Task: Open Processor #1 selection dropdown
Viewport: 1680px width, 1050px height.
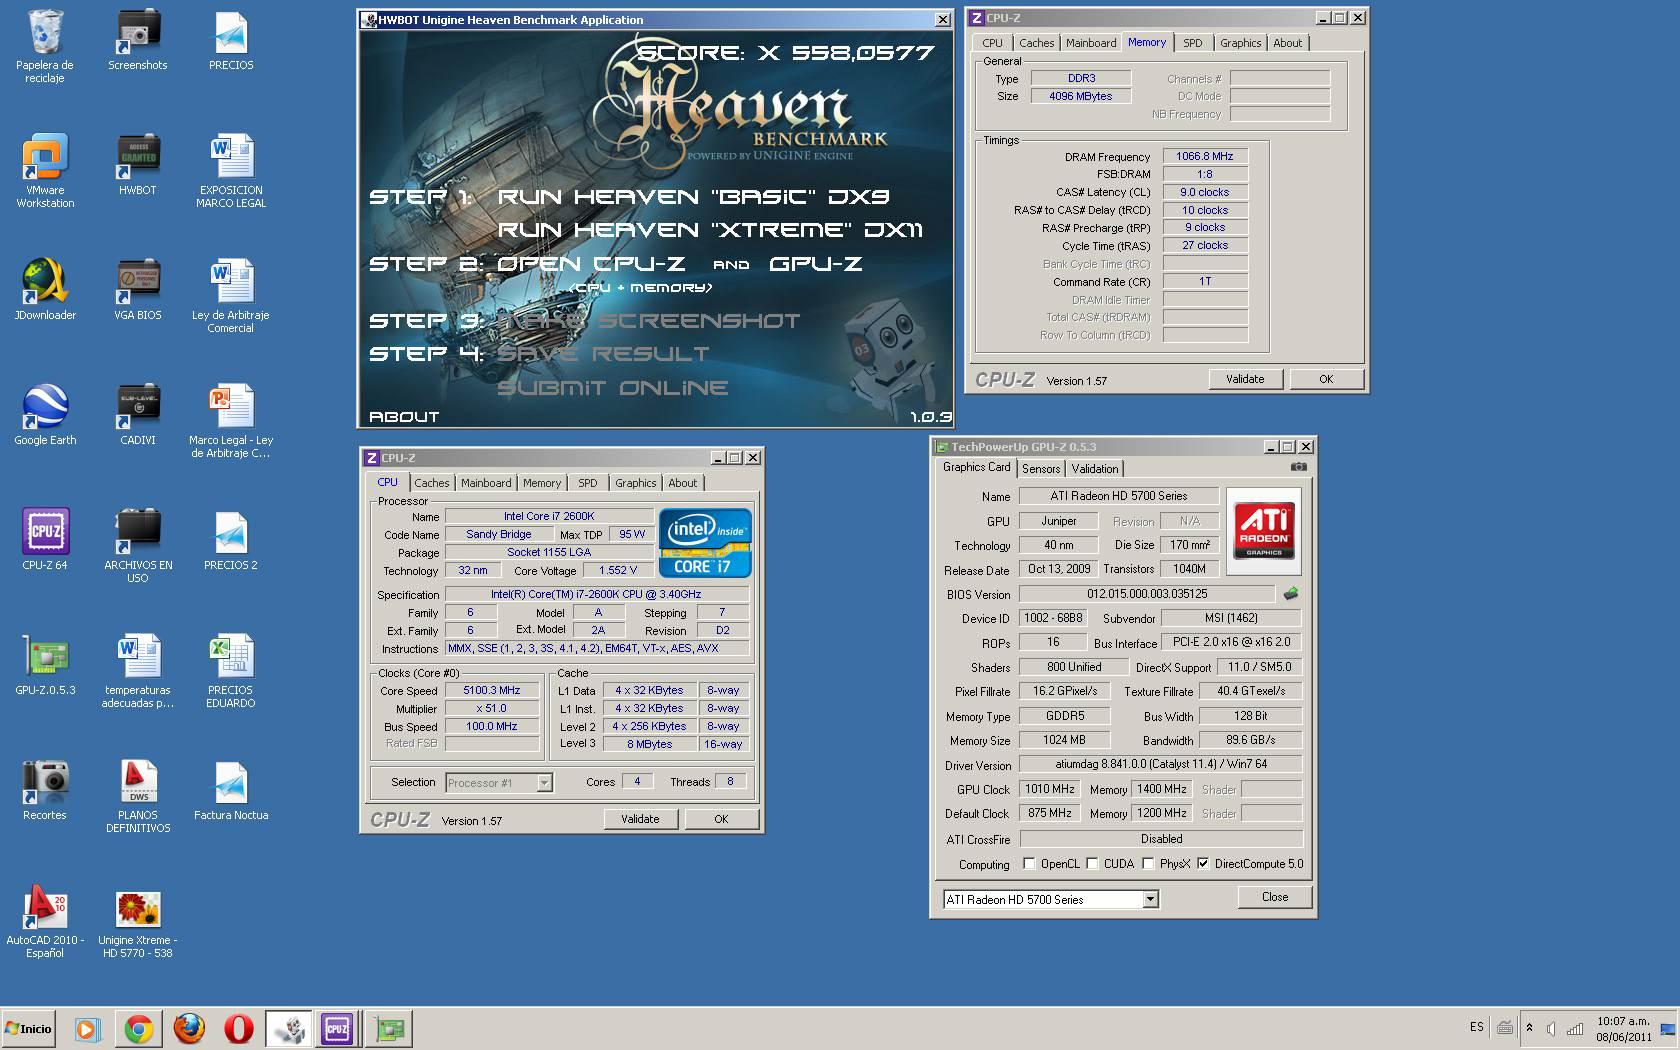Action: pos(544,783)
